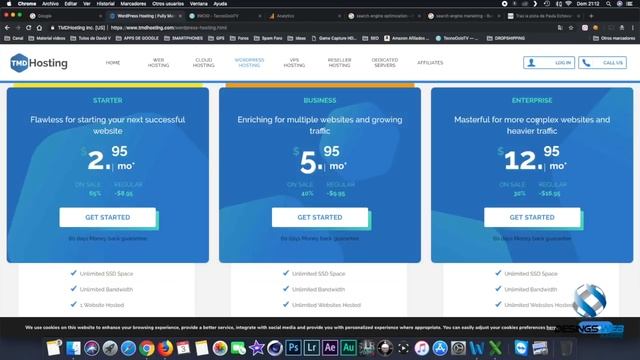Click the Call Us button
The width and height of the screenshot is (640, 360).
point(602,62)
